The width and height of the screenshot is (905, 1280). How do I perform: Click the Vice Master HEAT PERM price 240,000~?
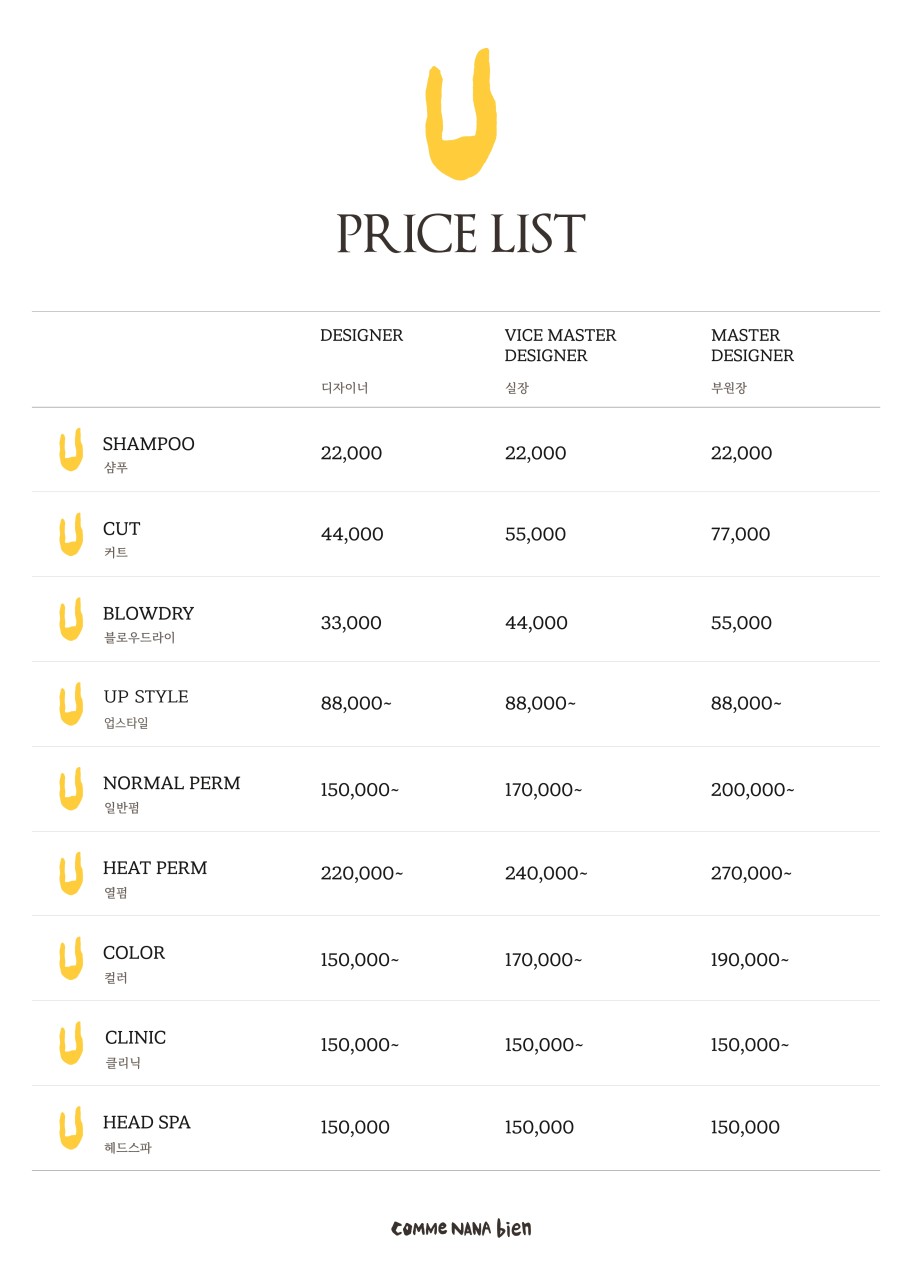(546, 874)
